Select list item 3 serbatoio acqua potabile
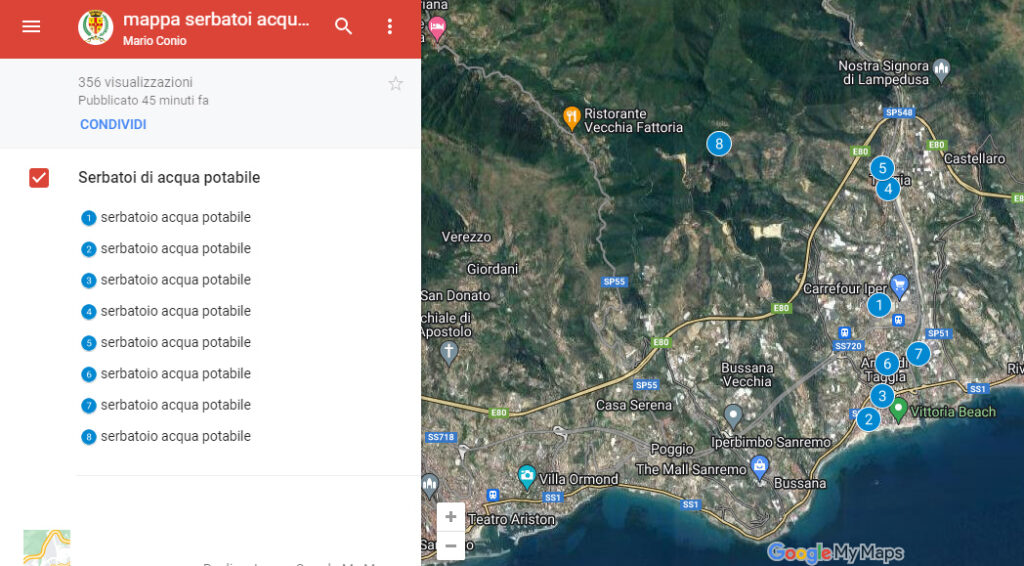Viewport: 1024px width, 566px height. pos(166,280)
